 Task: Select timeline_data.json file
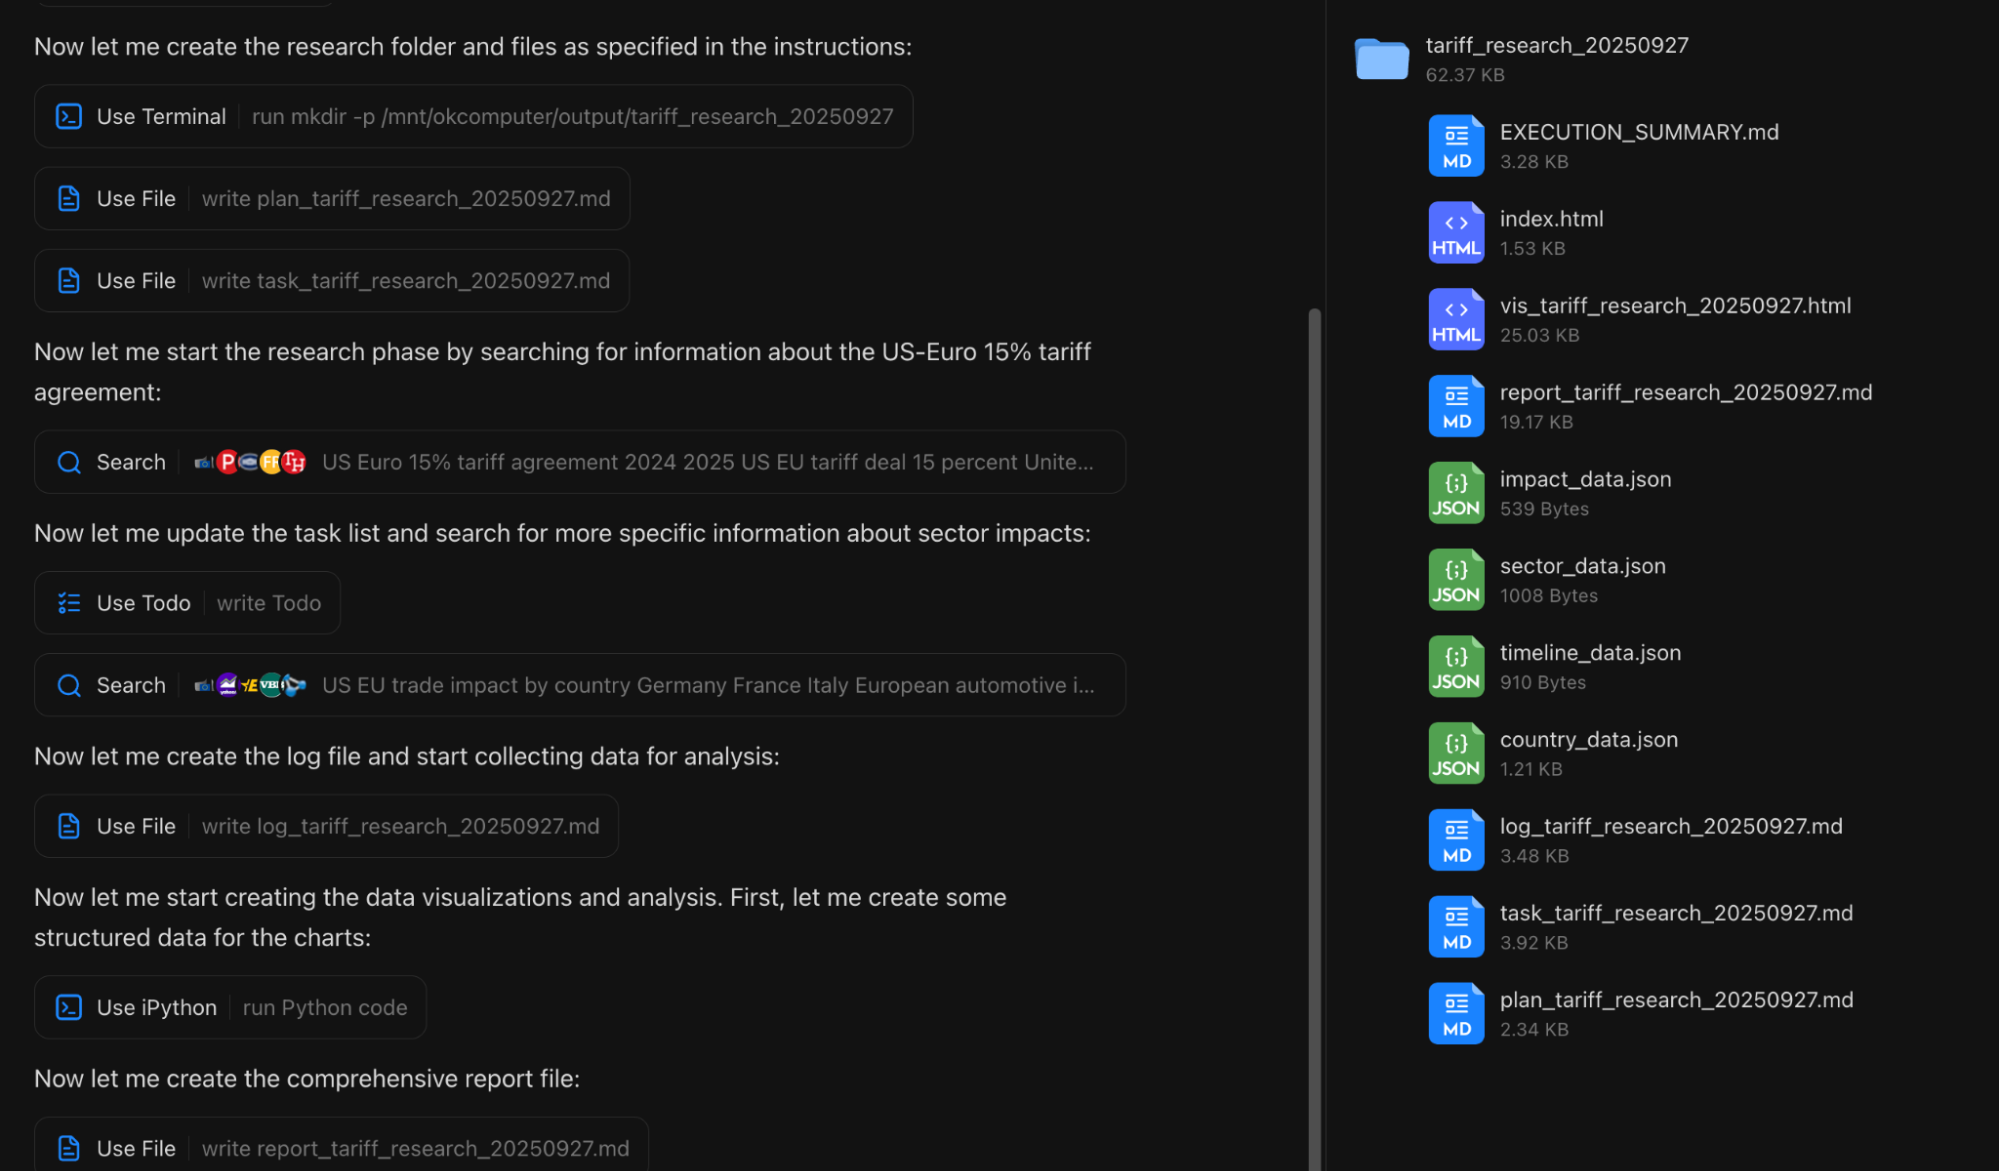click(x=1590, y=653)
